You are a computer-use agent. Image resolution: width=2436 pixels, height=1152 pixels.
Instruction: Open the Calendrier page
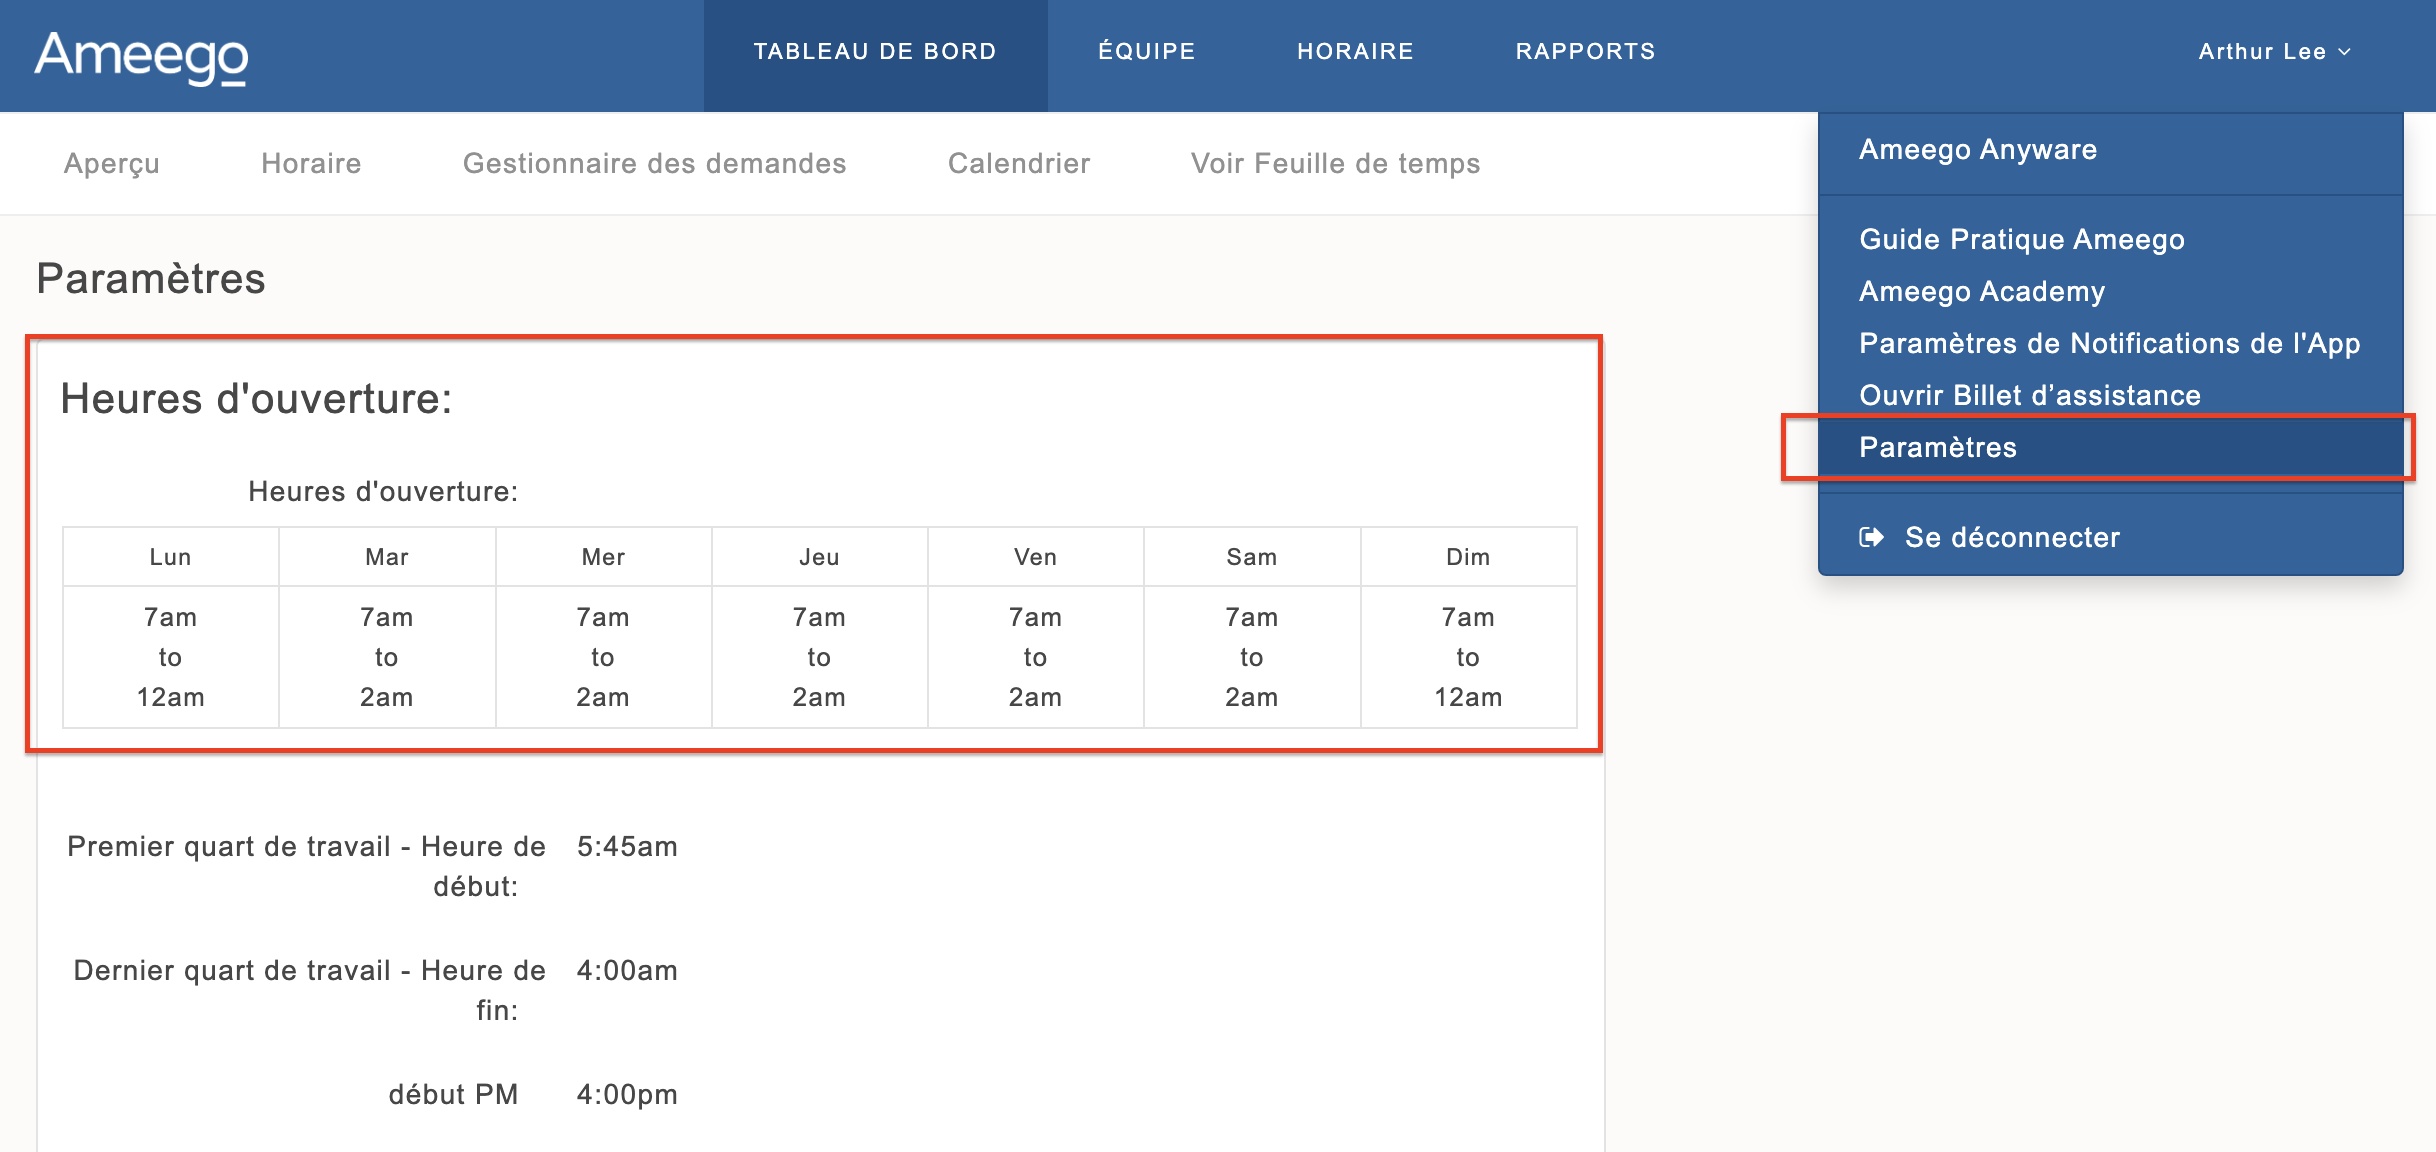coord(1018,163)
